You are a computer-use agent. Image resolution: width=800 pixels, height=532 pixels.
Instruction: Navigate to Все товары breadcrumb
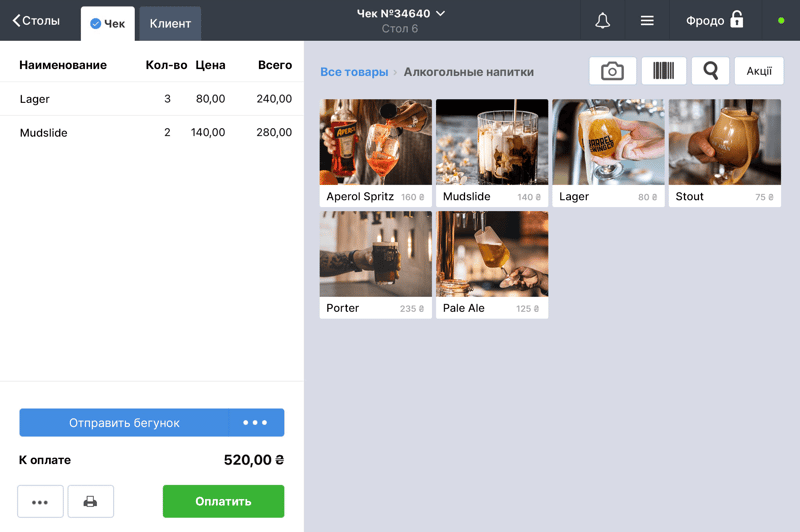click(x=354, y=72)
